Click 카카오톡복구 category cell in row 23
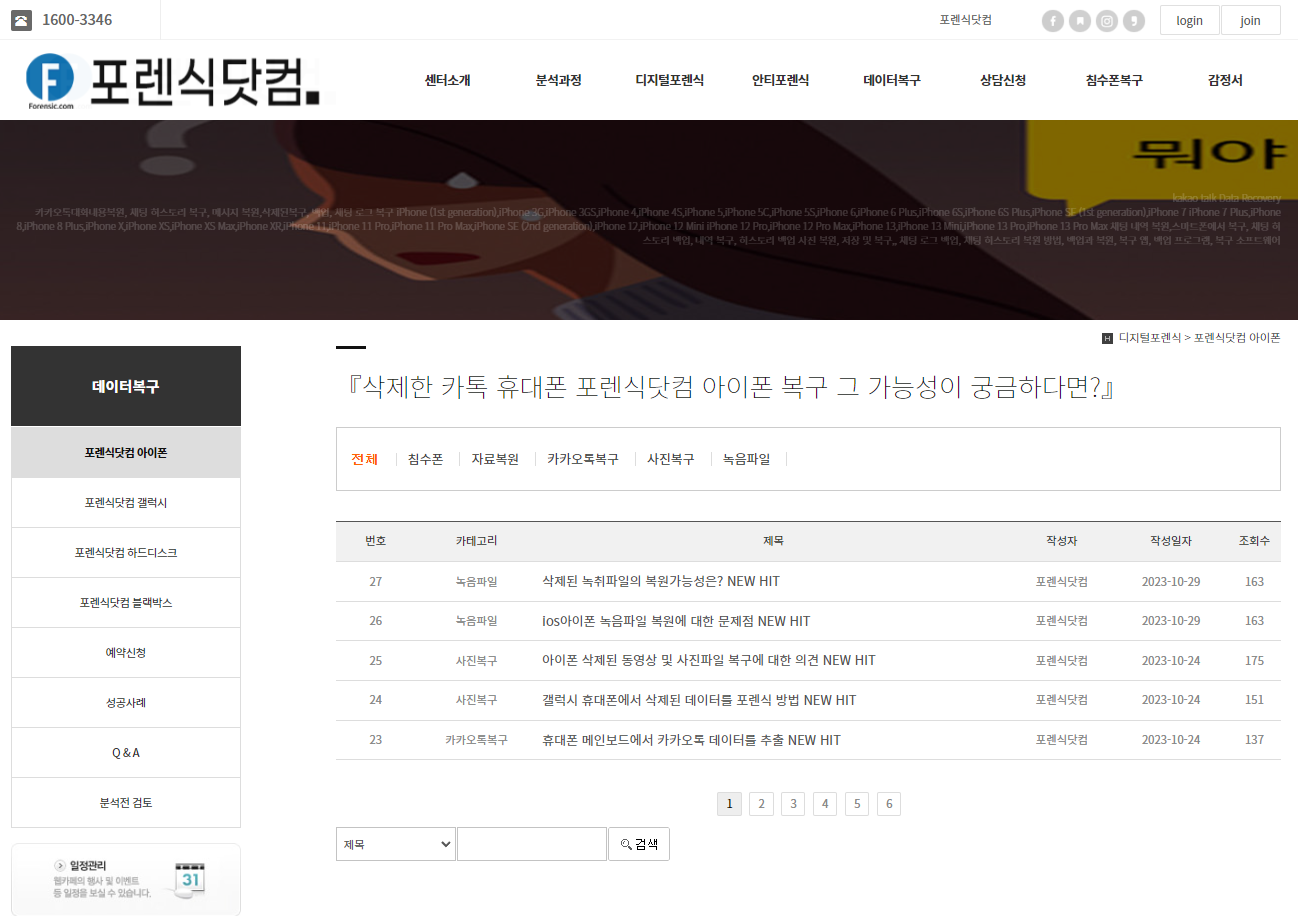Image resolution: width=1298 pixels, height=916 pixels. [x=476, y=740]
